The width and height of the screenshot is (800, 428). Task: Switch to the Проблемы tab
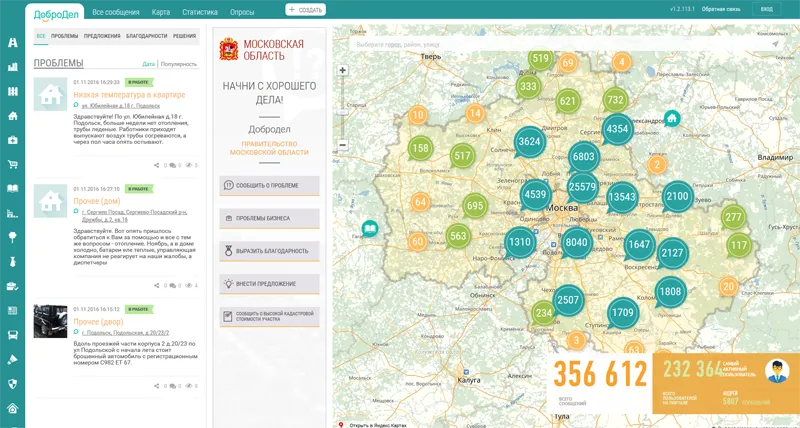point(65,36)
